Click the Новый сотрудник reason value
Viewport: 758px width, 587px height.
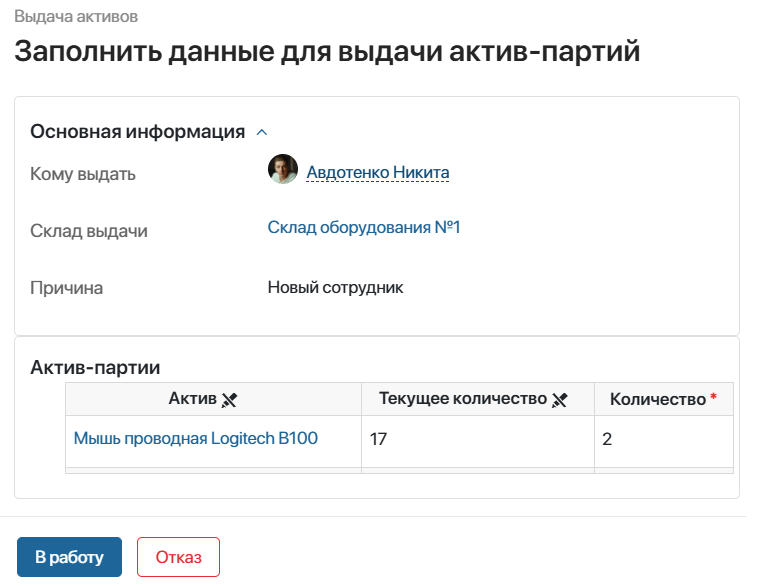click(335, 288)
